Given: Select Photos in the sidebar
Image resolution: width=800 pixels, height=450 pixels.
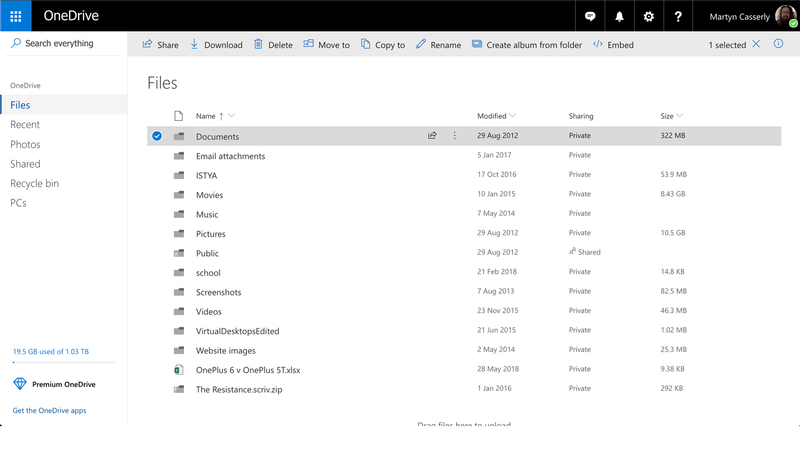Looking at the screenshot, I should coord(25,144).
